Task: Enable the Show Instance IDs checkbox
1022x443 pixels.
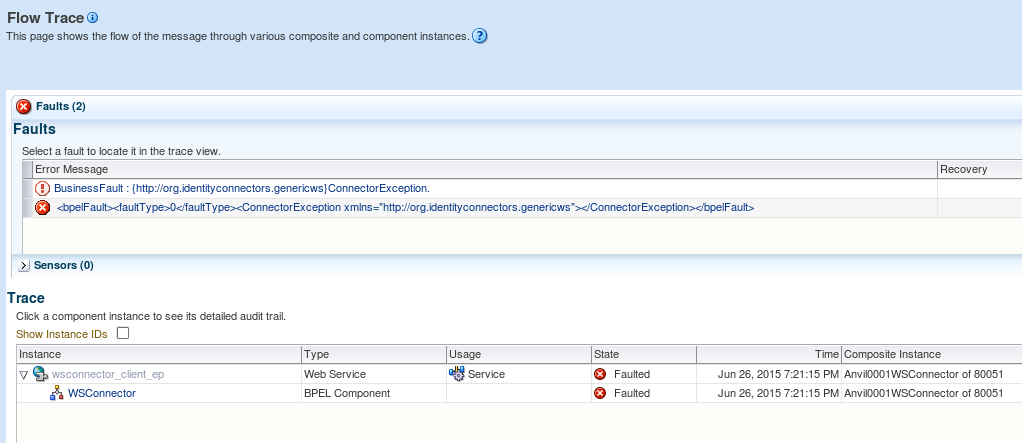Action: coord(123,333)
